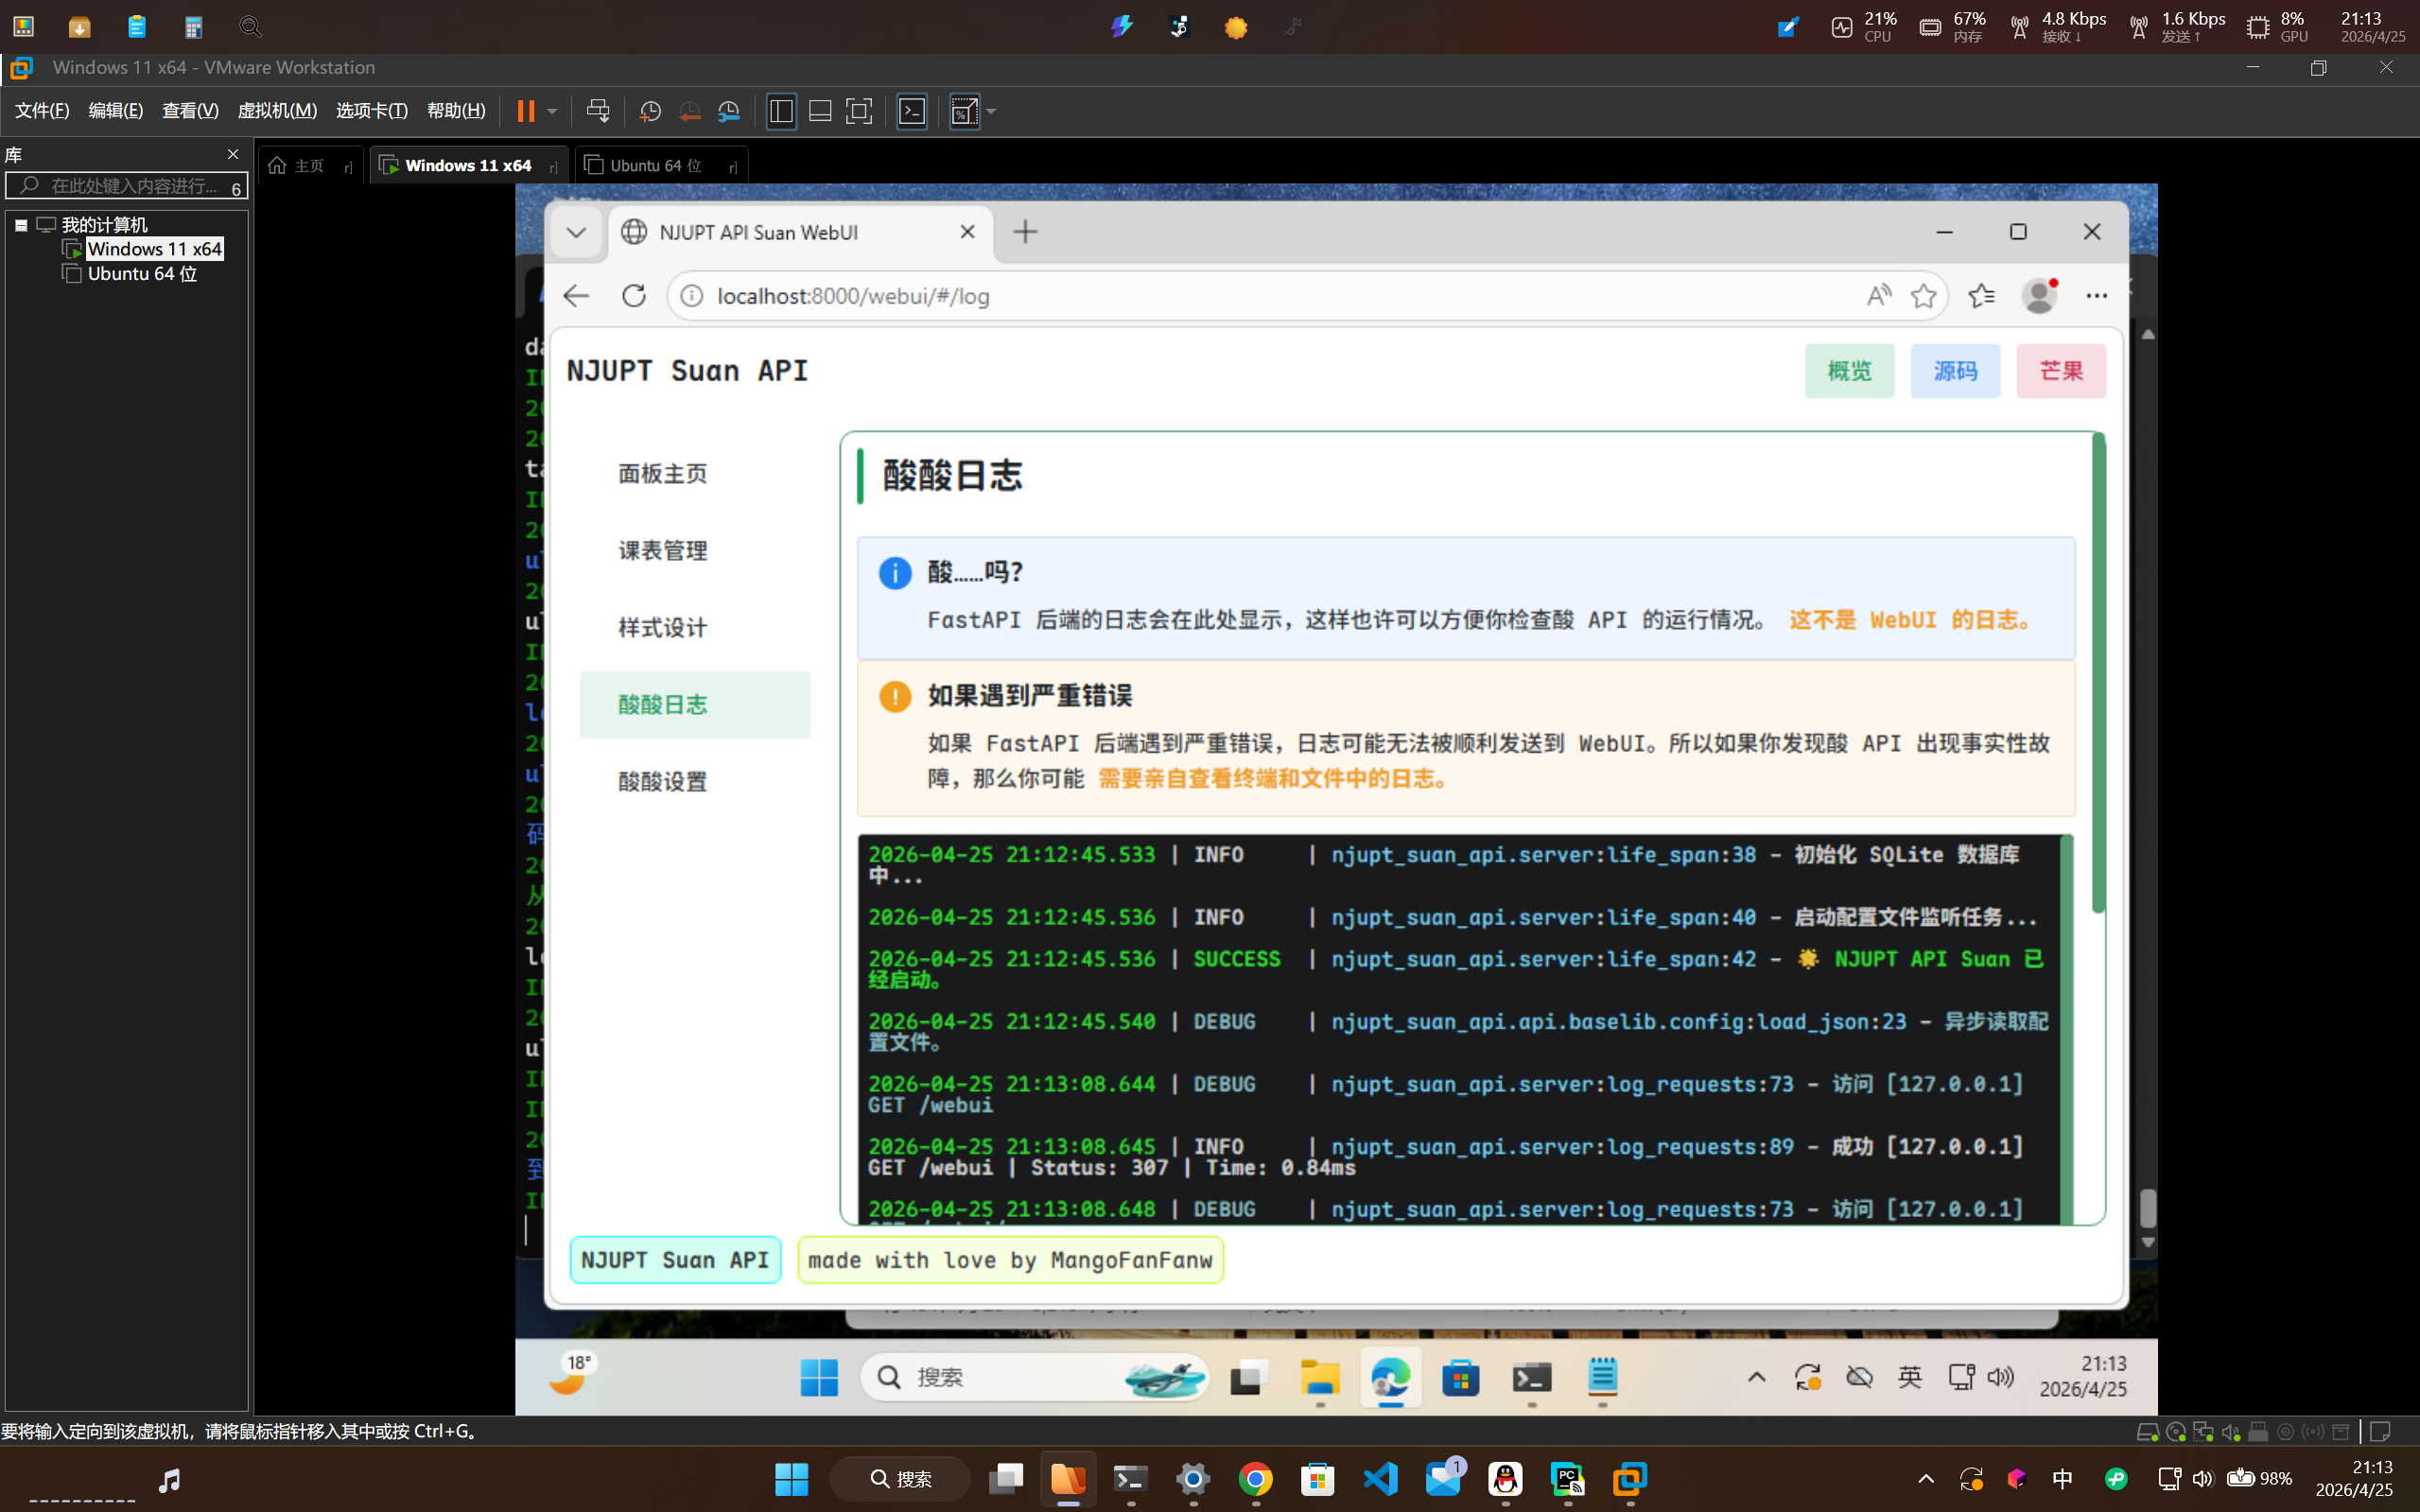
Task: Open the VMware console view icon
Action: pos(912,111)
